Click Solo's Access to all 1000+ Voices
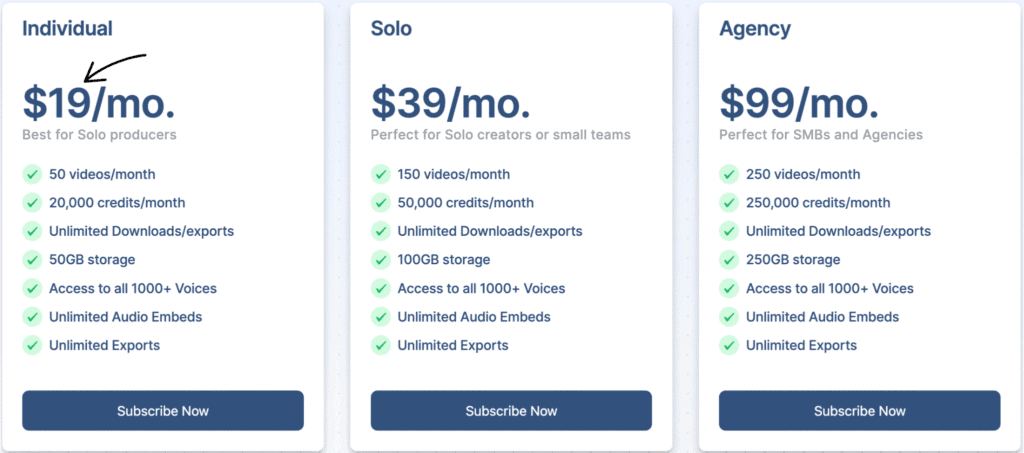 coord(481,289)
